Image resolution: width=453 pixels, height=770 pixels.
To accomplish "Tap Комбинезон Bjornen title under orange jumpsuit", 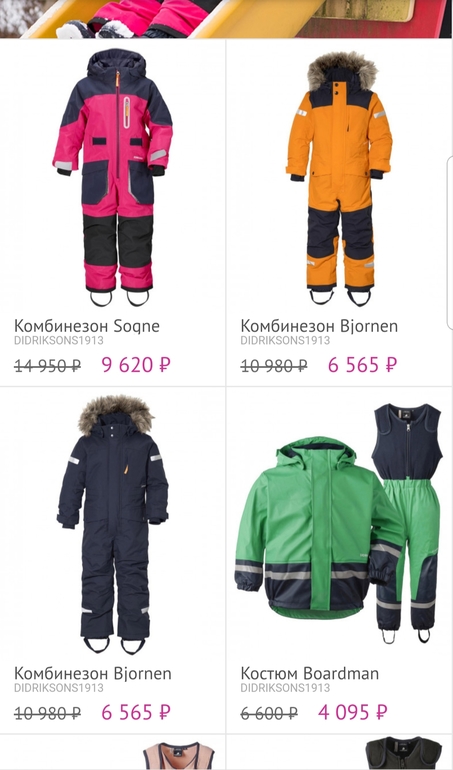I will tap(319, 326).
